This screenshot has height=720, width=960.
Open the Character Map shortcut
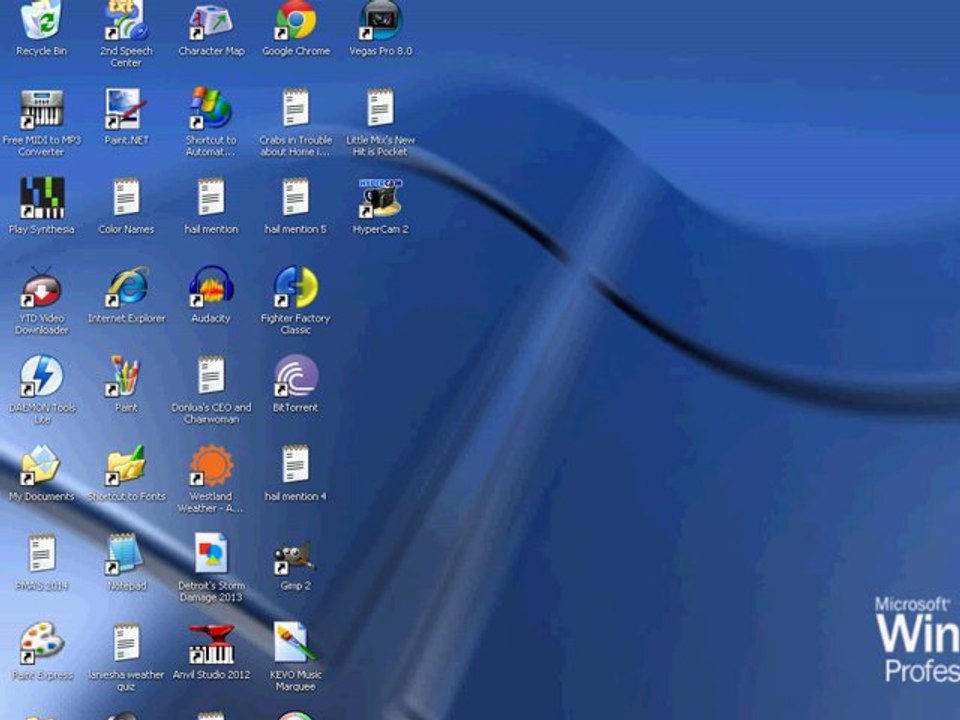pyautogui.click(x=211, y=21)
